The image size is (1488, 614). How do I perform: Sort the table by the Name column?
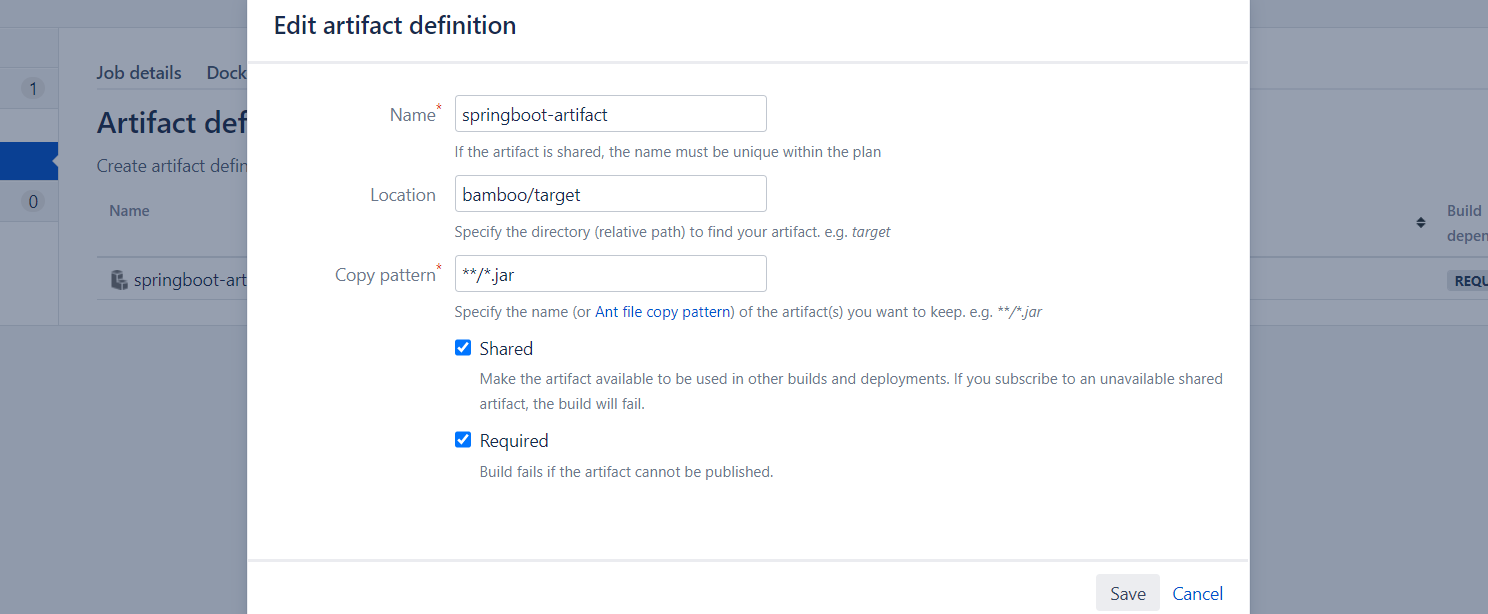pyautogui.click(x=129, y=210)
